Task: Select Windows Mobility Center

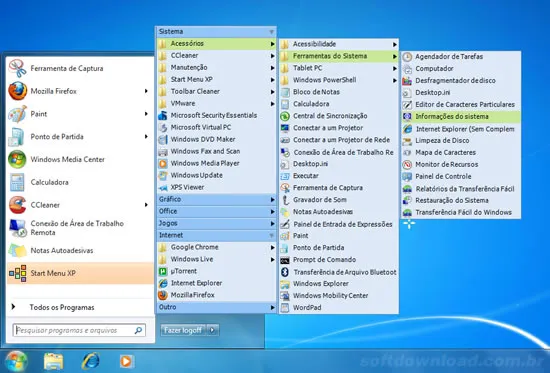Action: pyautogui.click(x=338, y=296)
